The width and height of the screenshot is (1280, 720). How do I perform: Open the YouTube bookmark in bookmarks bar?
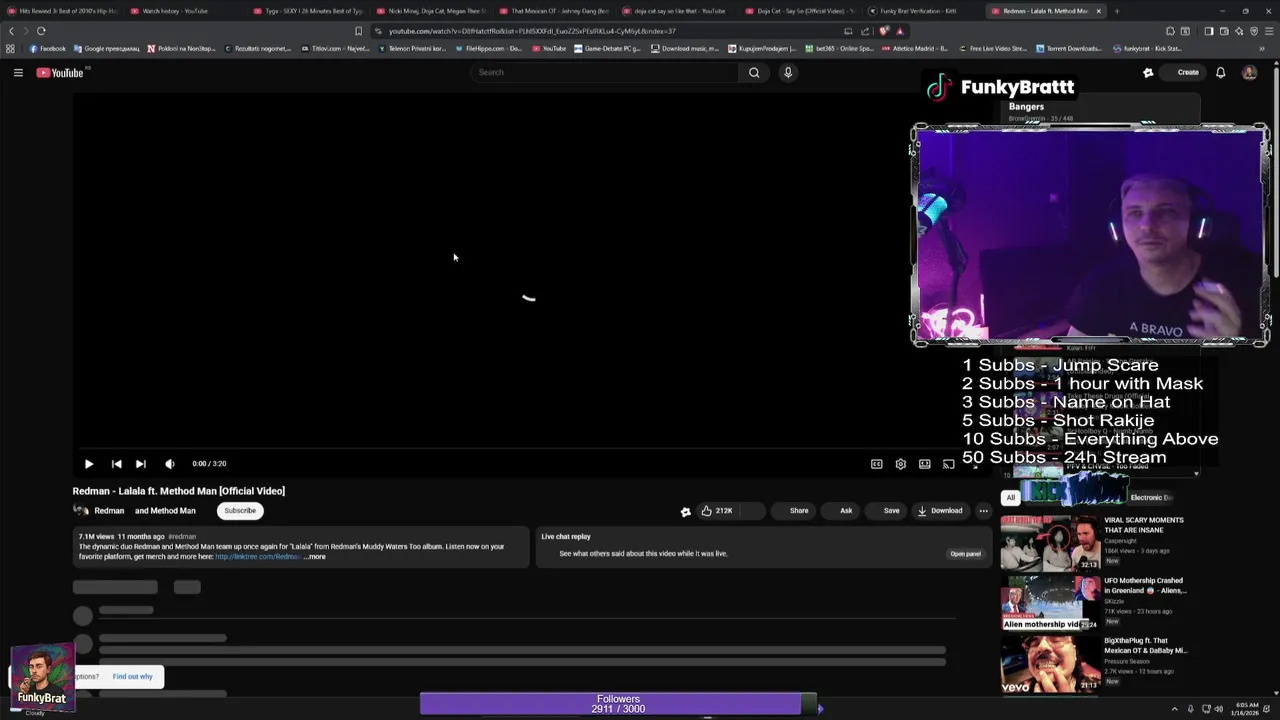(x=548, y=48)
